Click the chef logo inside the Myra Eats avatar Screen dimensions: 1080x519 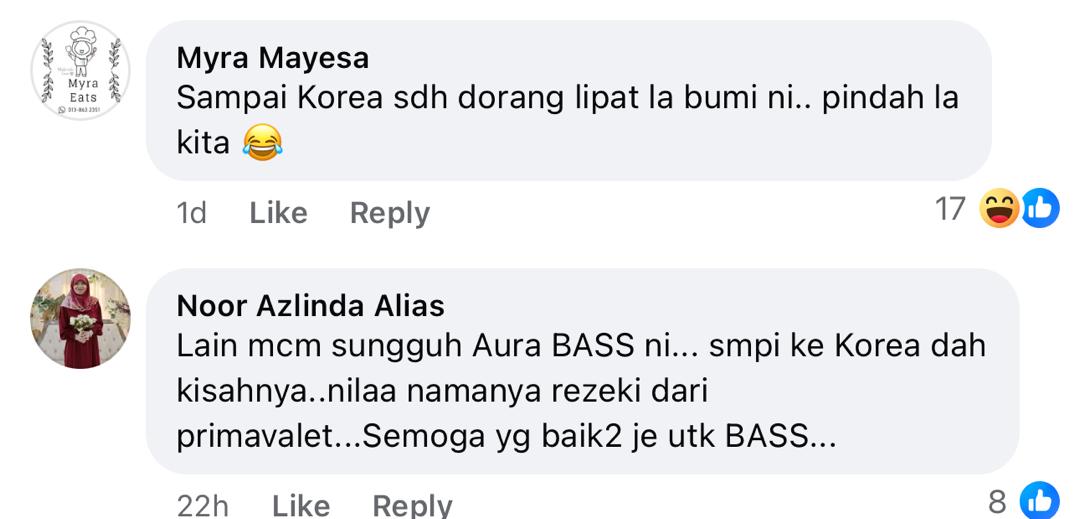point(81,50)
